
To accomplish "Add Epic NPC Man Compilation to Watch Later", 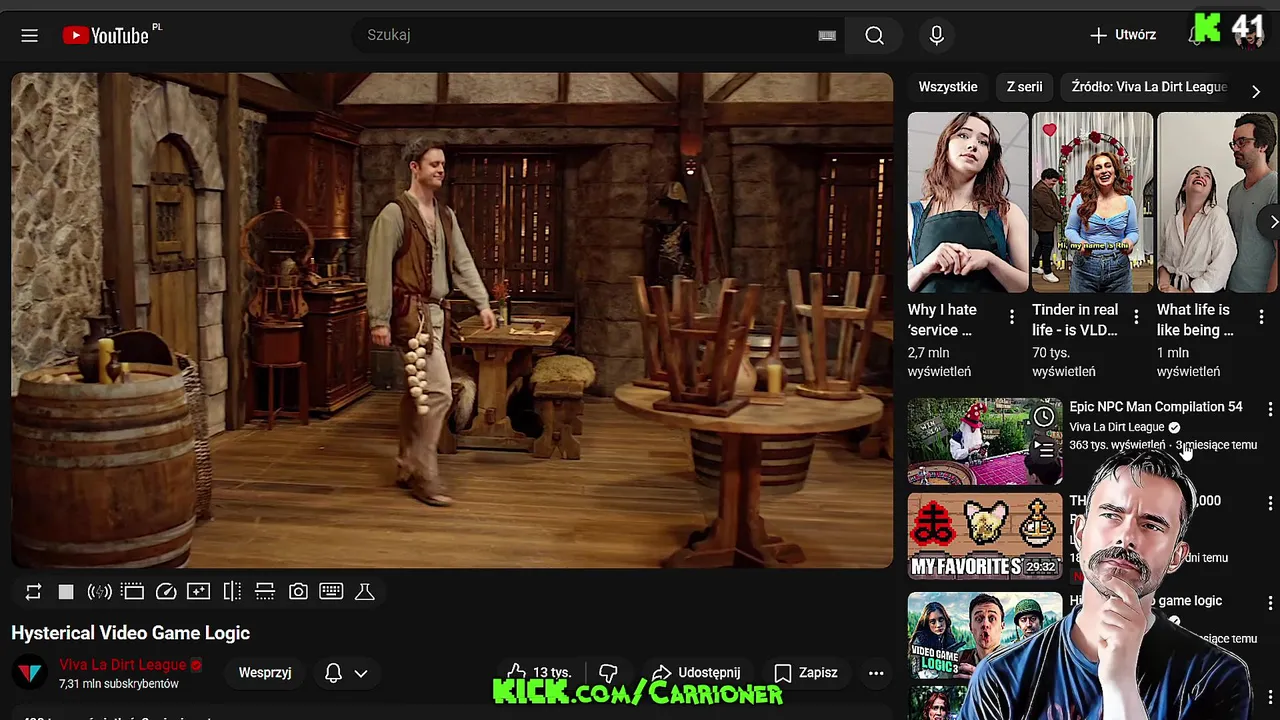I will pyautogui.click(x=1044, y=417).
